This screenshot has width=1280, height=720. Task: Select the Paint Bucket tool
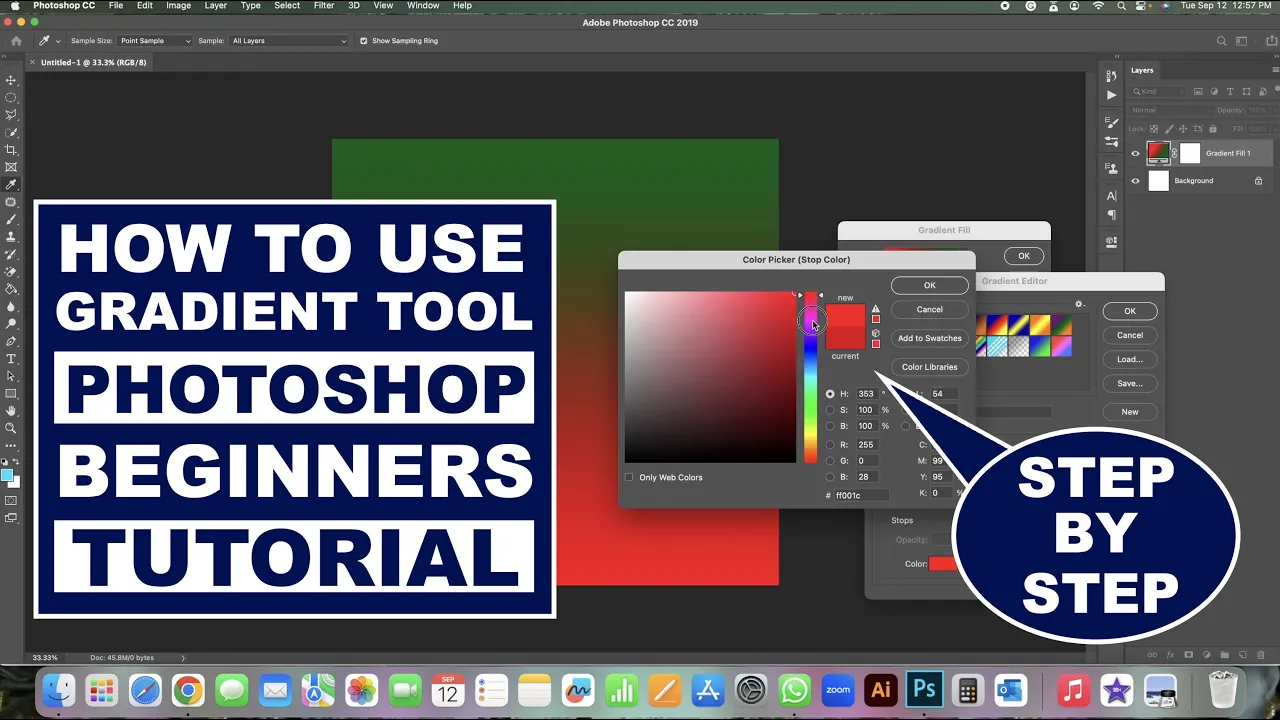(x=11, y=289)
